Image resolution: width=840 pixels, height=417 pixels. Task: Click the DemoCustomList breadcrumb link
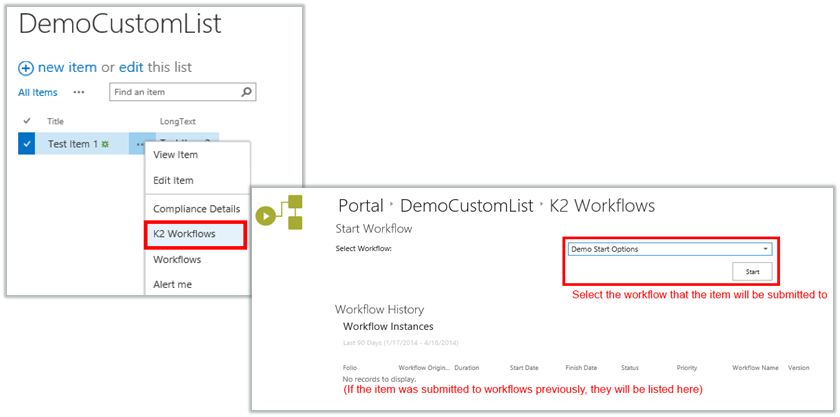click(467, 206)
